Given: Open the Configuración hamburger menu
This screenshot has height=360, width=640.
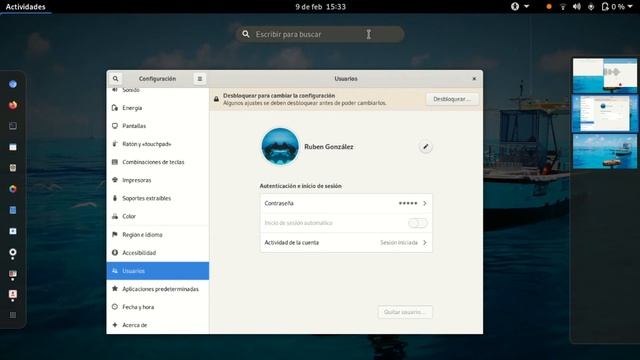Looking at the screenshot, I should (x=200, y=79).
